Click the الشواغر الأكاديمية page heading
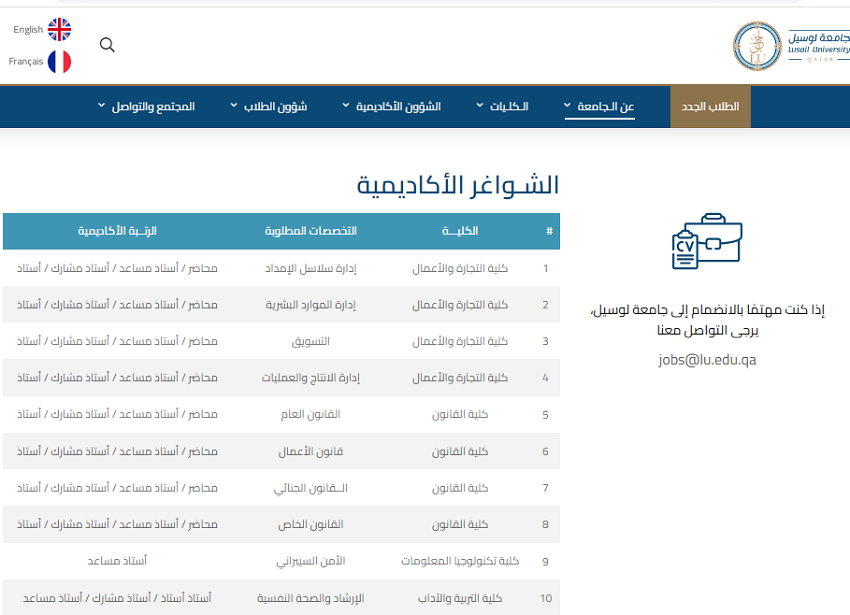Screen dimensions: 850x615 tap(458, 185)
